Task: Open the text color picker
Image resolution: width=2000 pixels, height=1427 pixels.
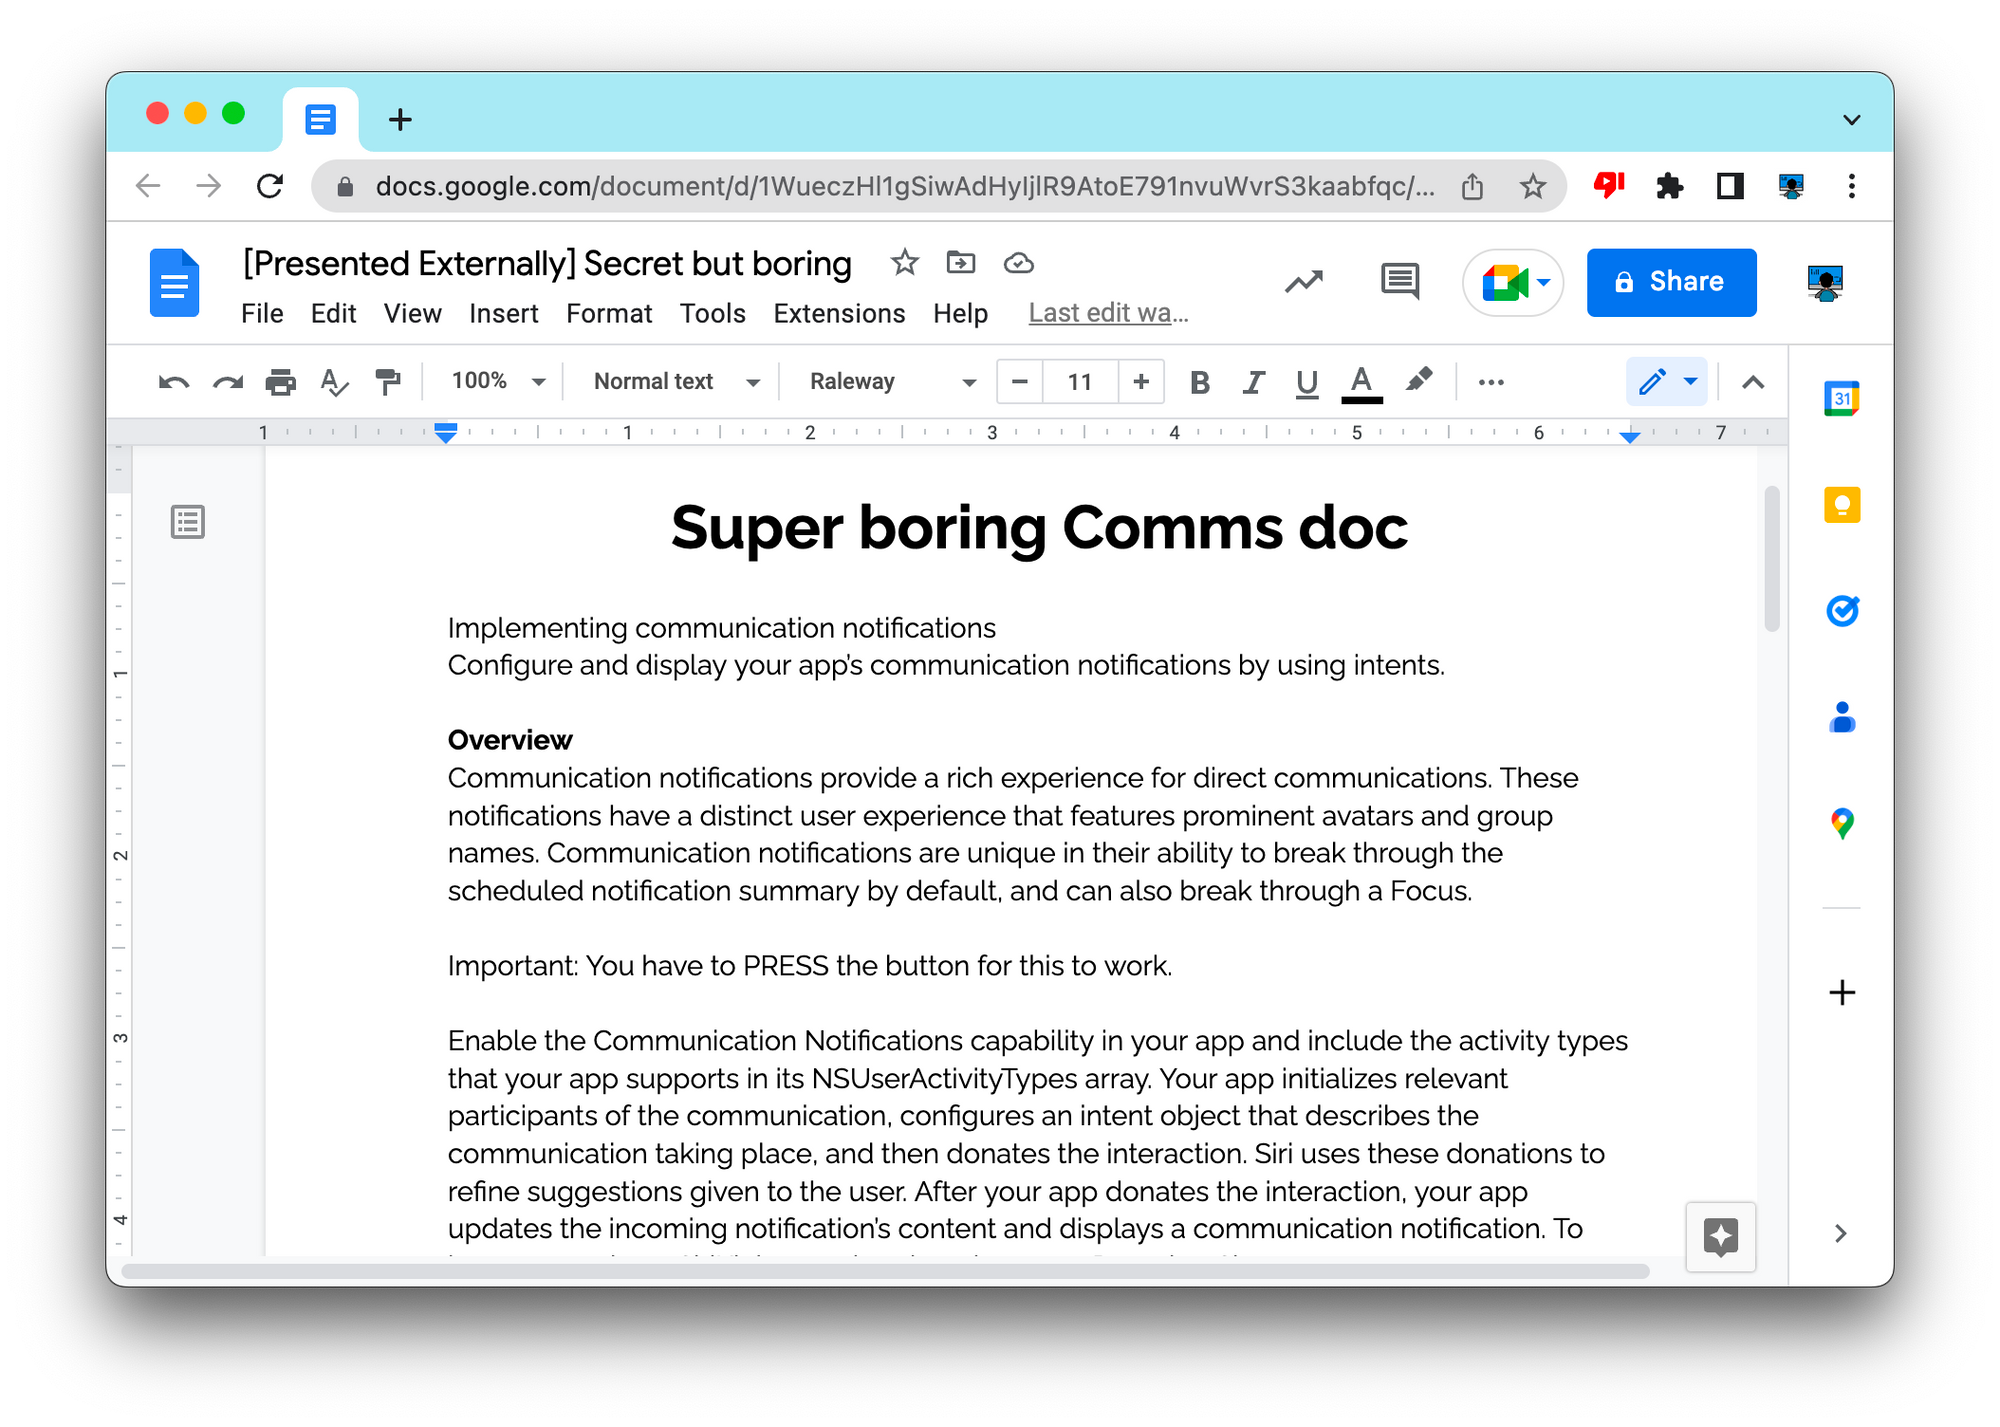Action: pyautogui.click(x=1361, y=382)
